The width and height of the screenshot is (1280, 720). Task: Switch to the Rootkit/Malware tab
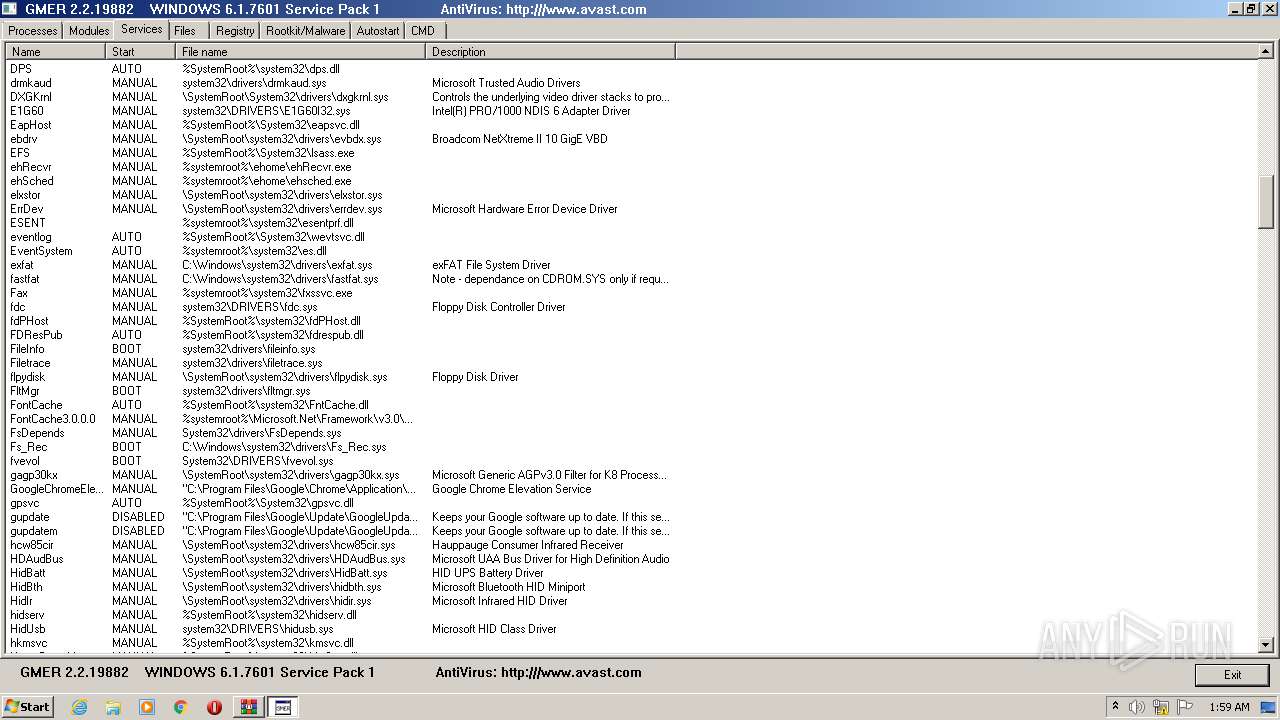pos(305,31)
